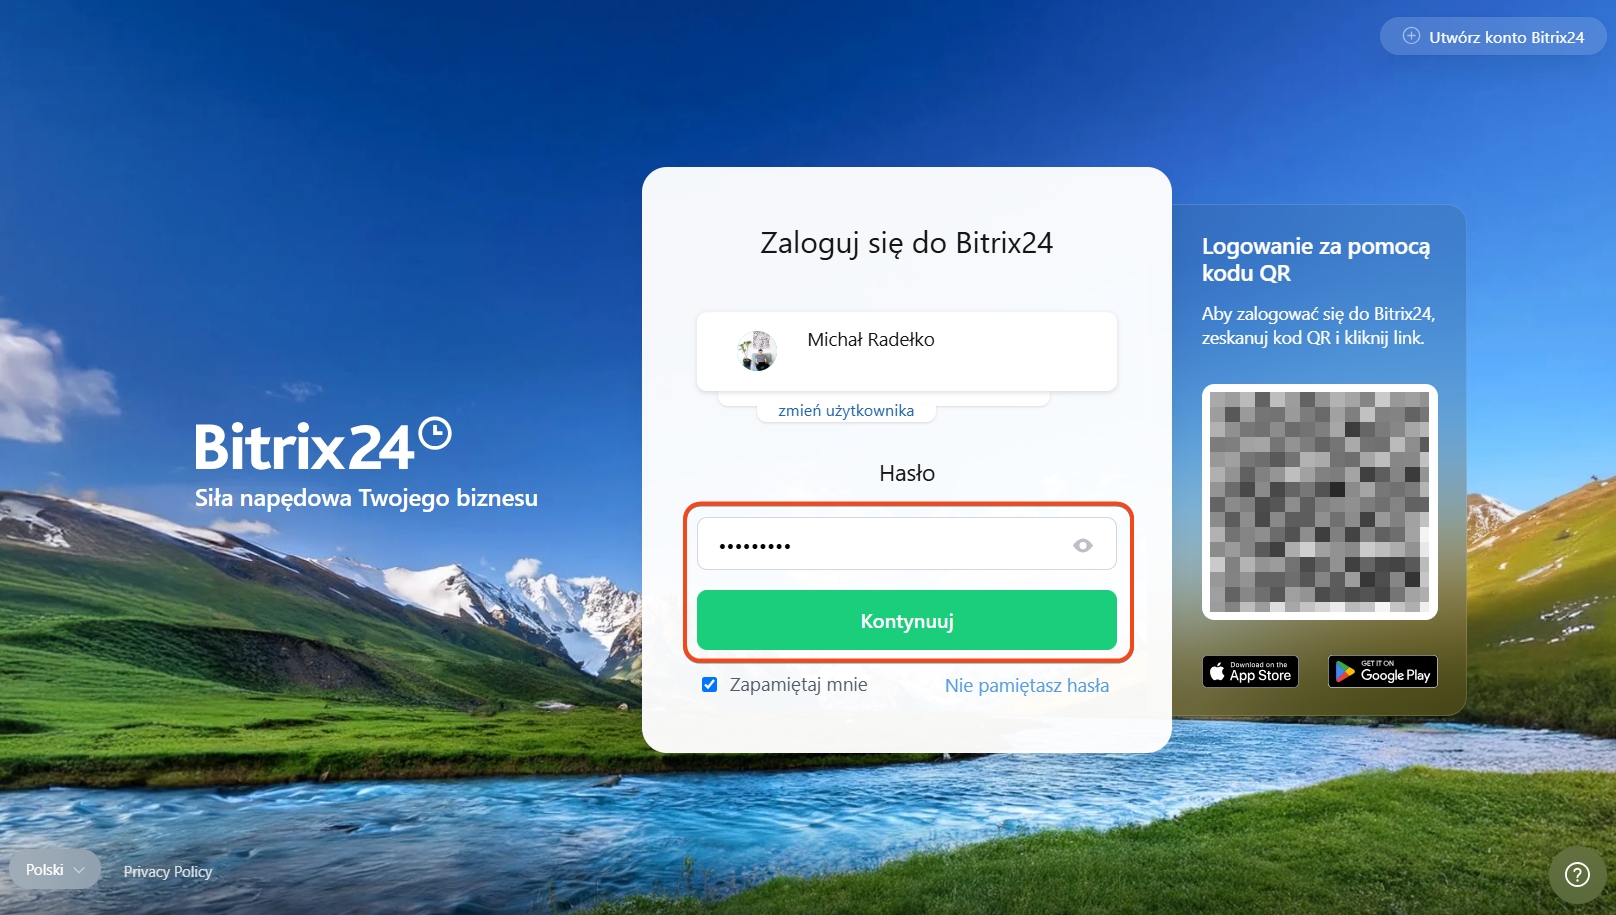Select the Michał Radełko user card
Viewport: 1616px width, 915px height.
pos(906,351)
